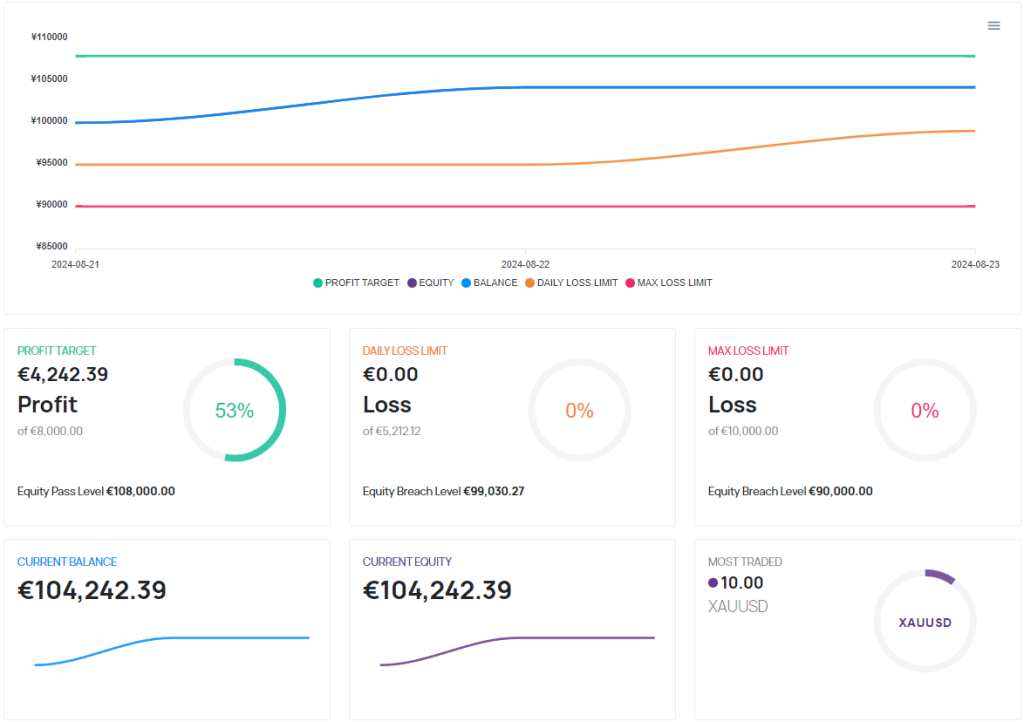Click the PROFIT TARGET card heading
Screen dimensions: 1024x722
57,351
